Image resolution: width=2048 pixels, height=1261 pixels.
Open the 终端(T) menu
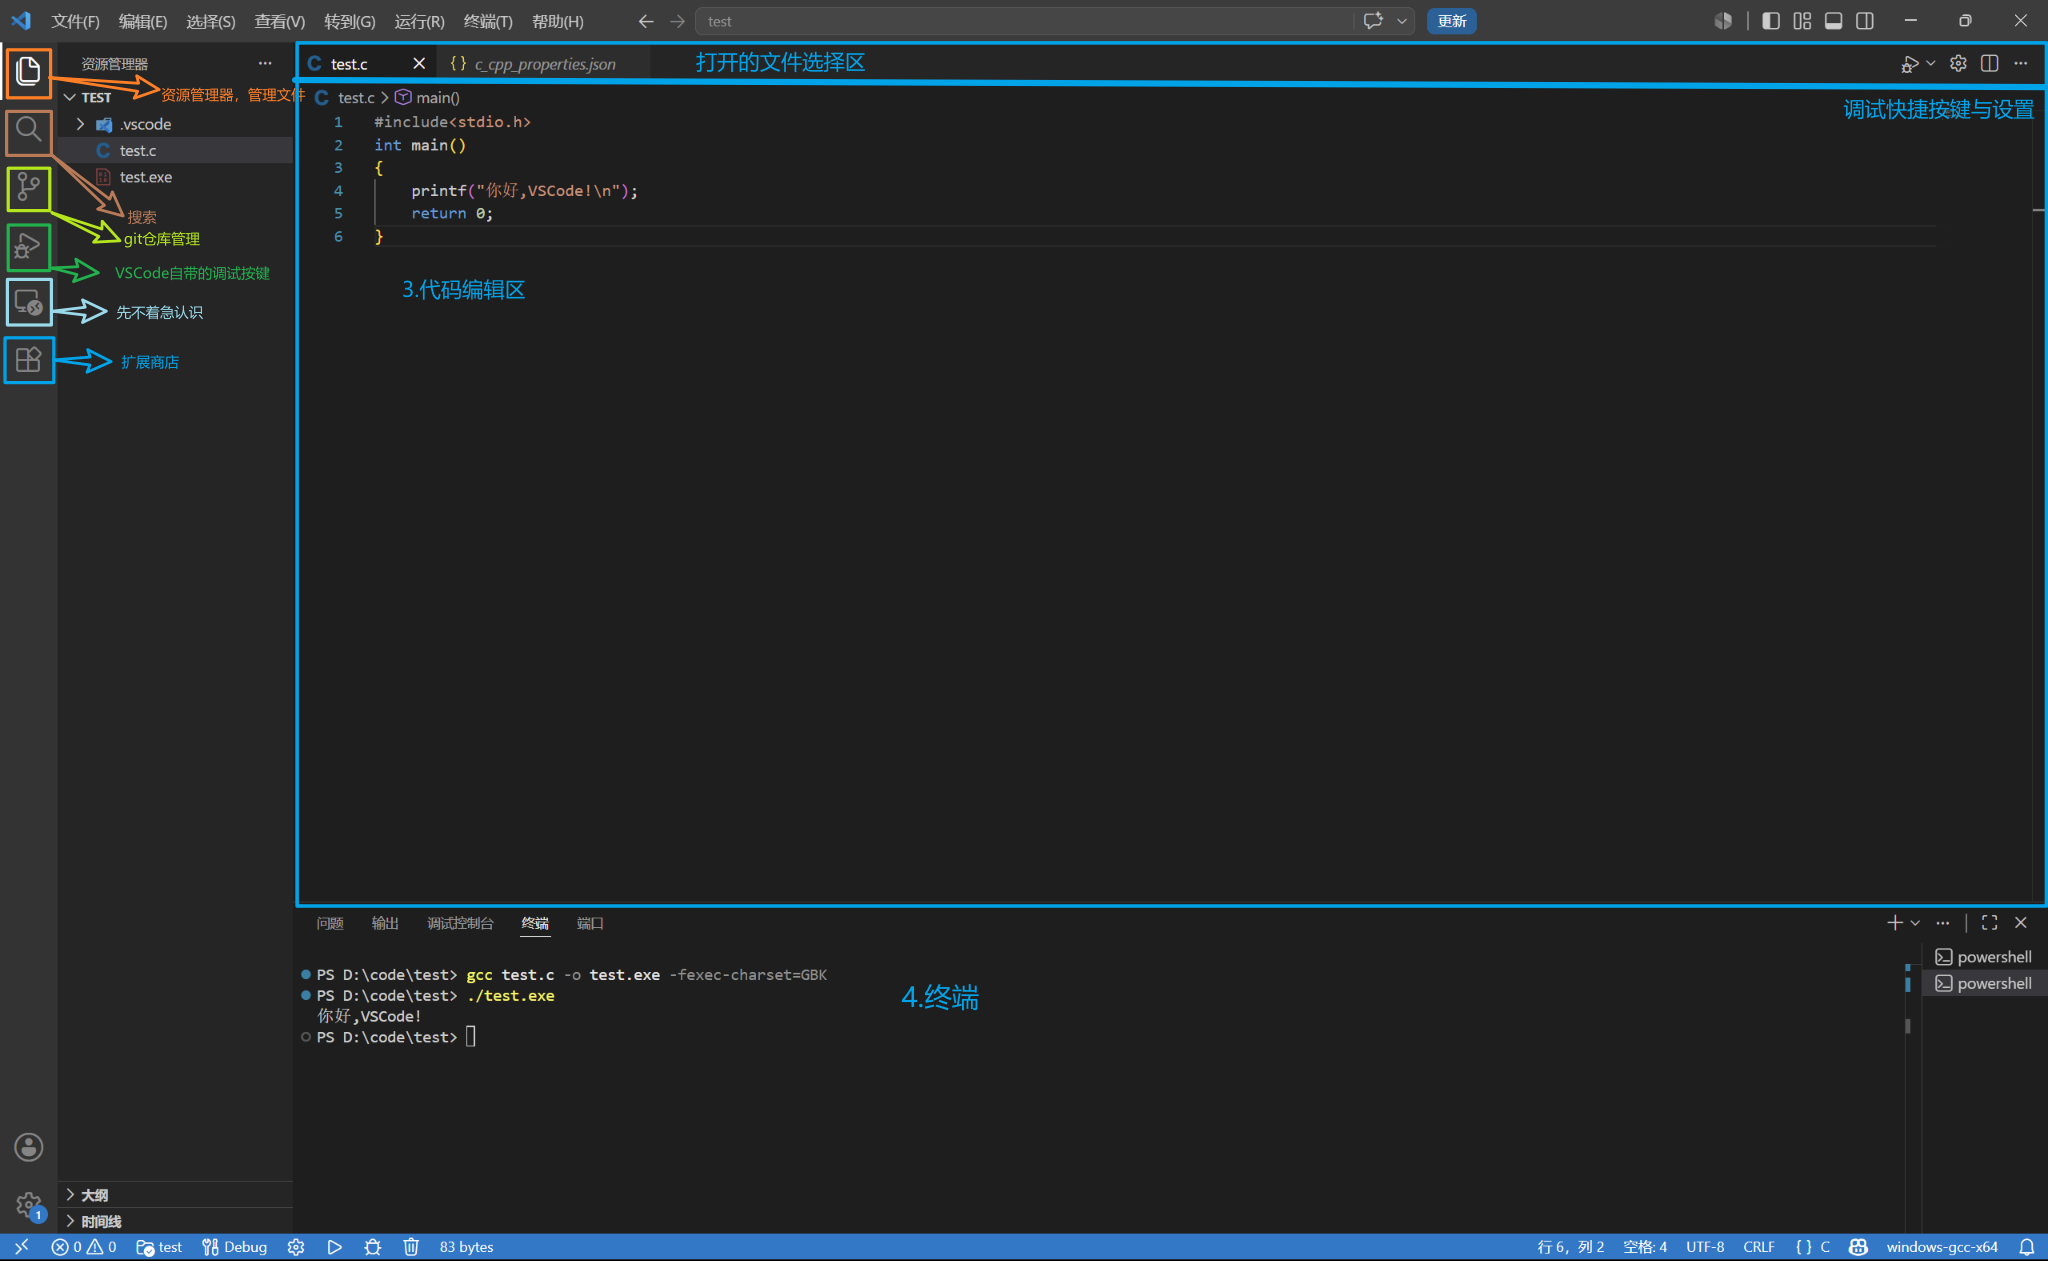tap(488, 21)
